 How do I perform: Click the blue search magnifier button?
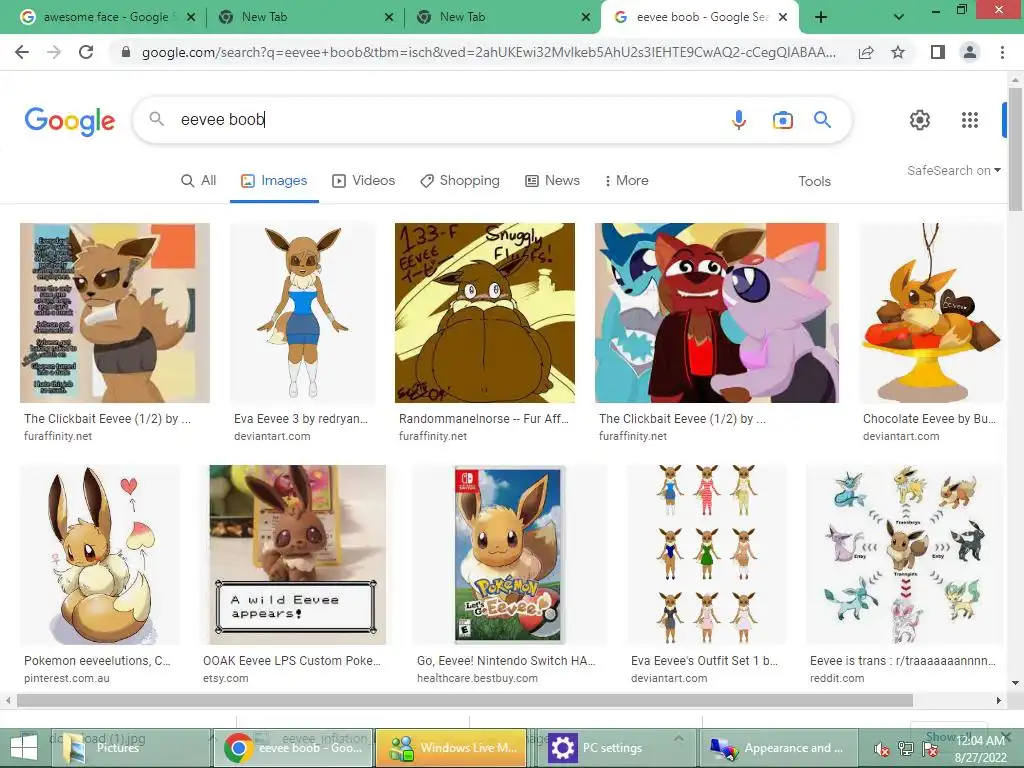click(822, 120)
